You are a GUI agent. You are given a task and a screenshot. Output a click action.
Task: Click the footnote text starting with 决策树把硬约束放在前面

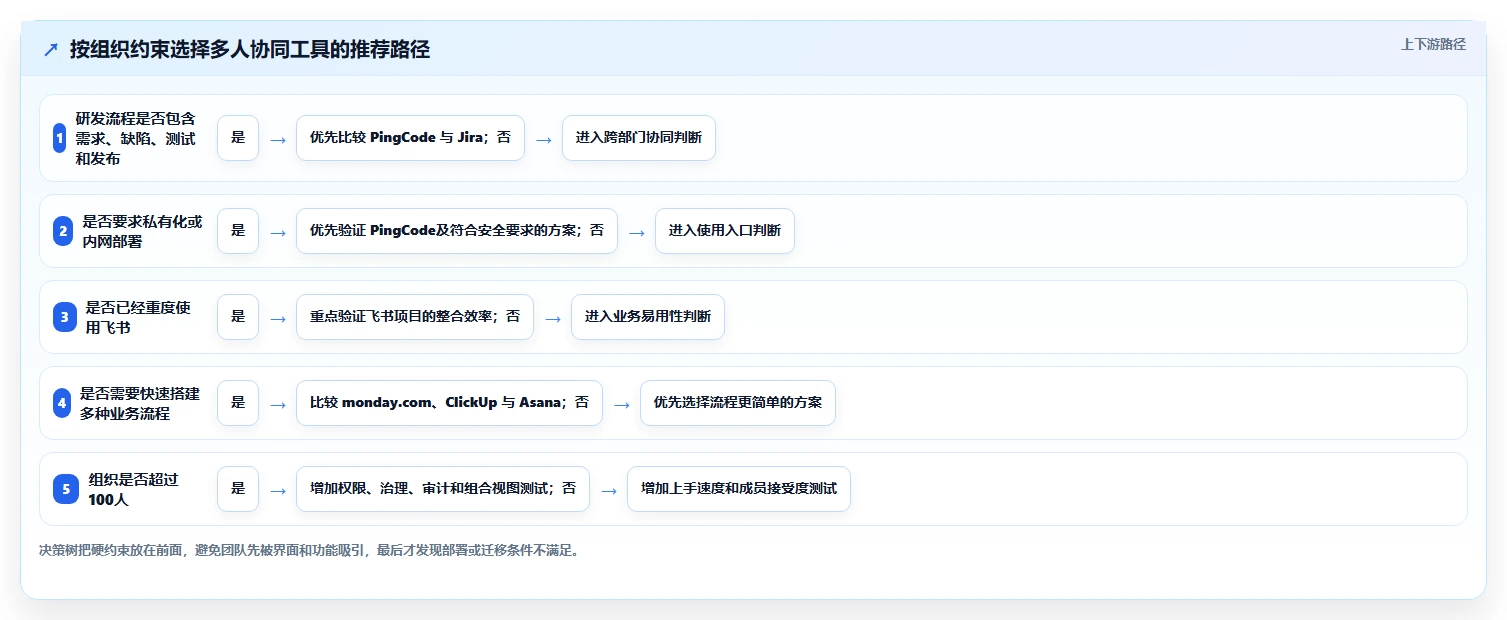pyautogui.click(x=309, y=550)
